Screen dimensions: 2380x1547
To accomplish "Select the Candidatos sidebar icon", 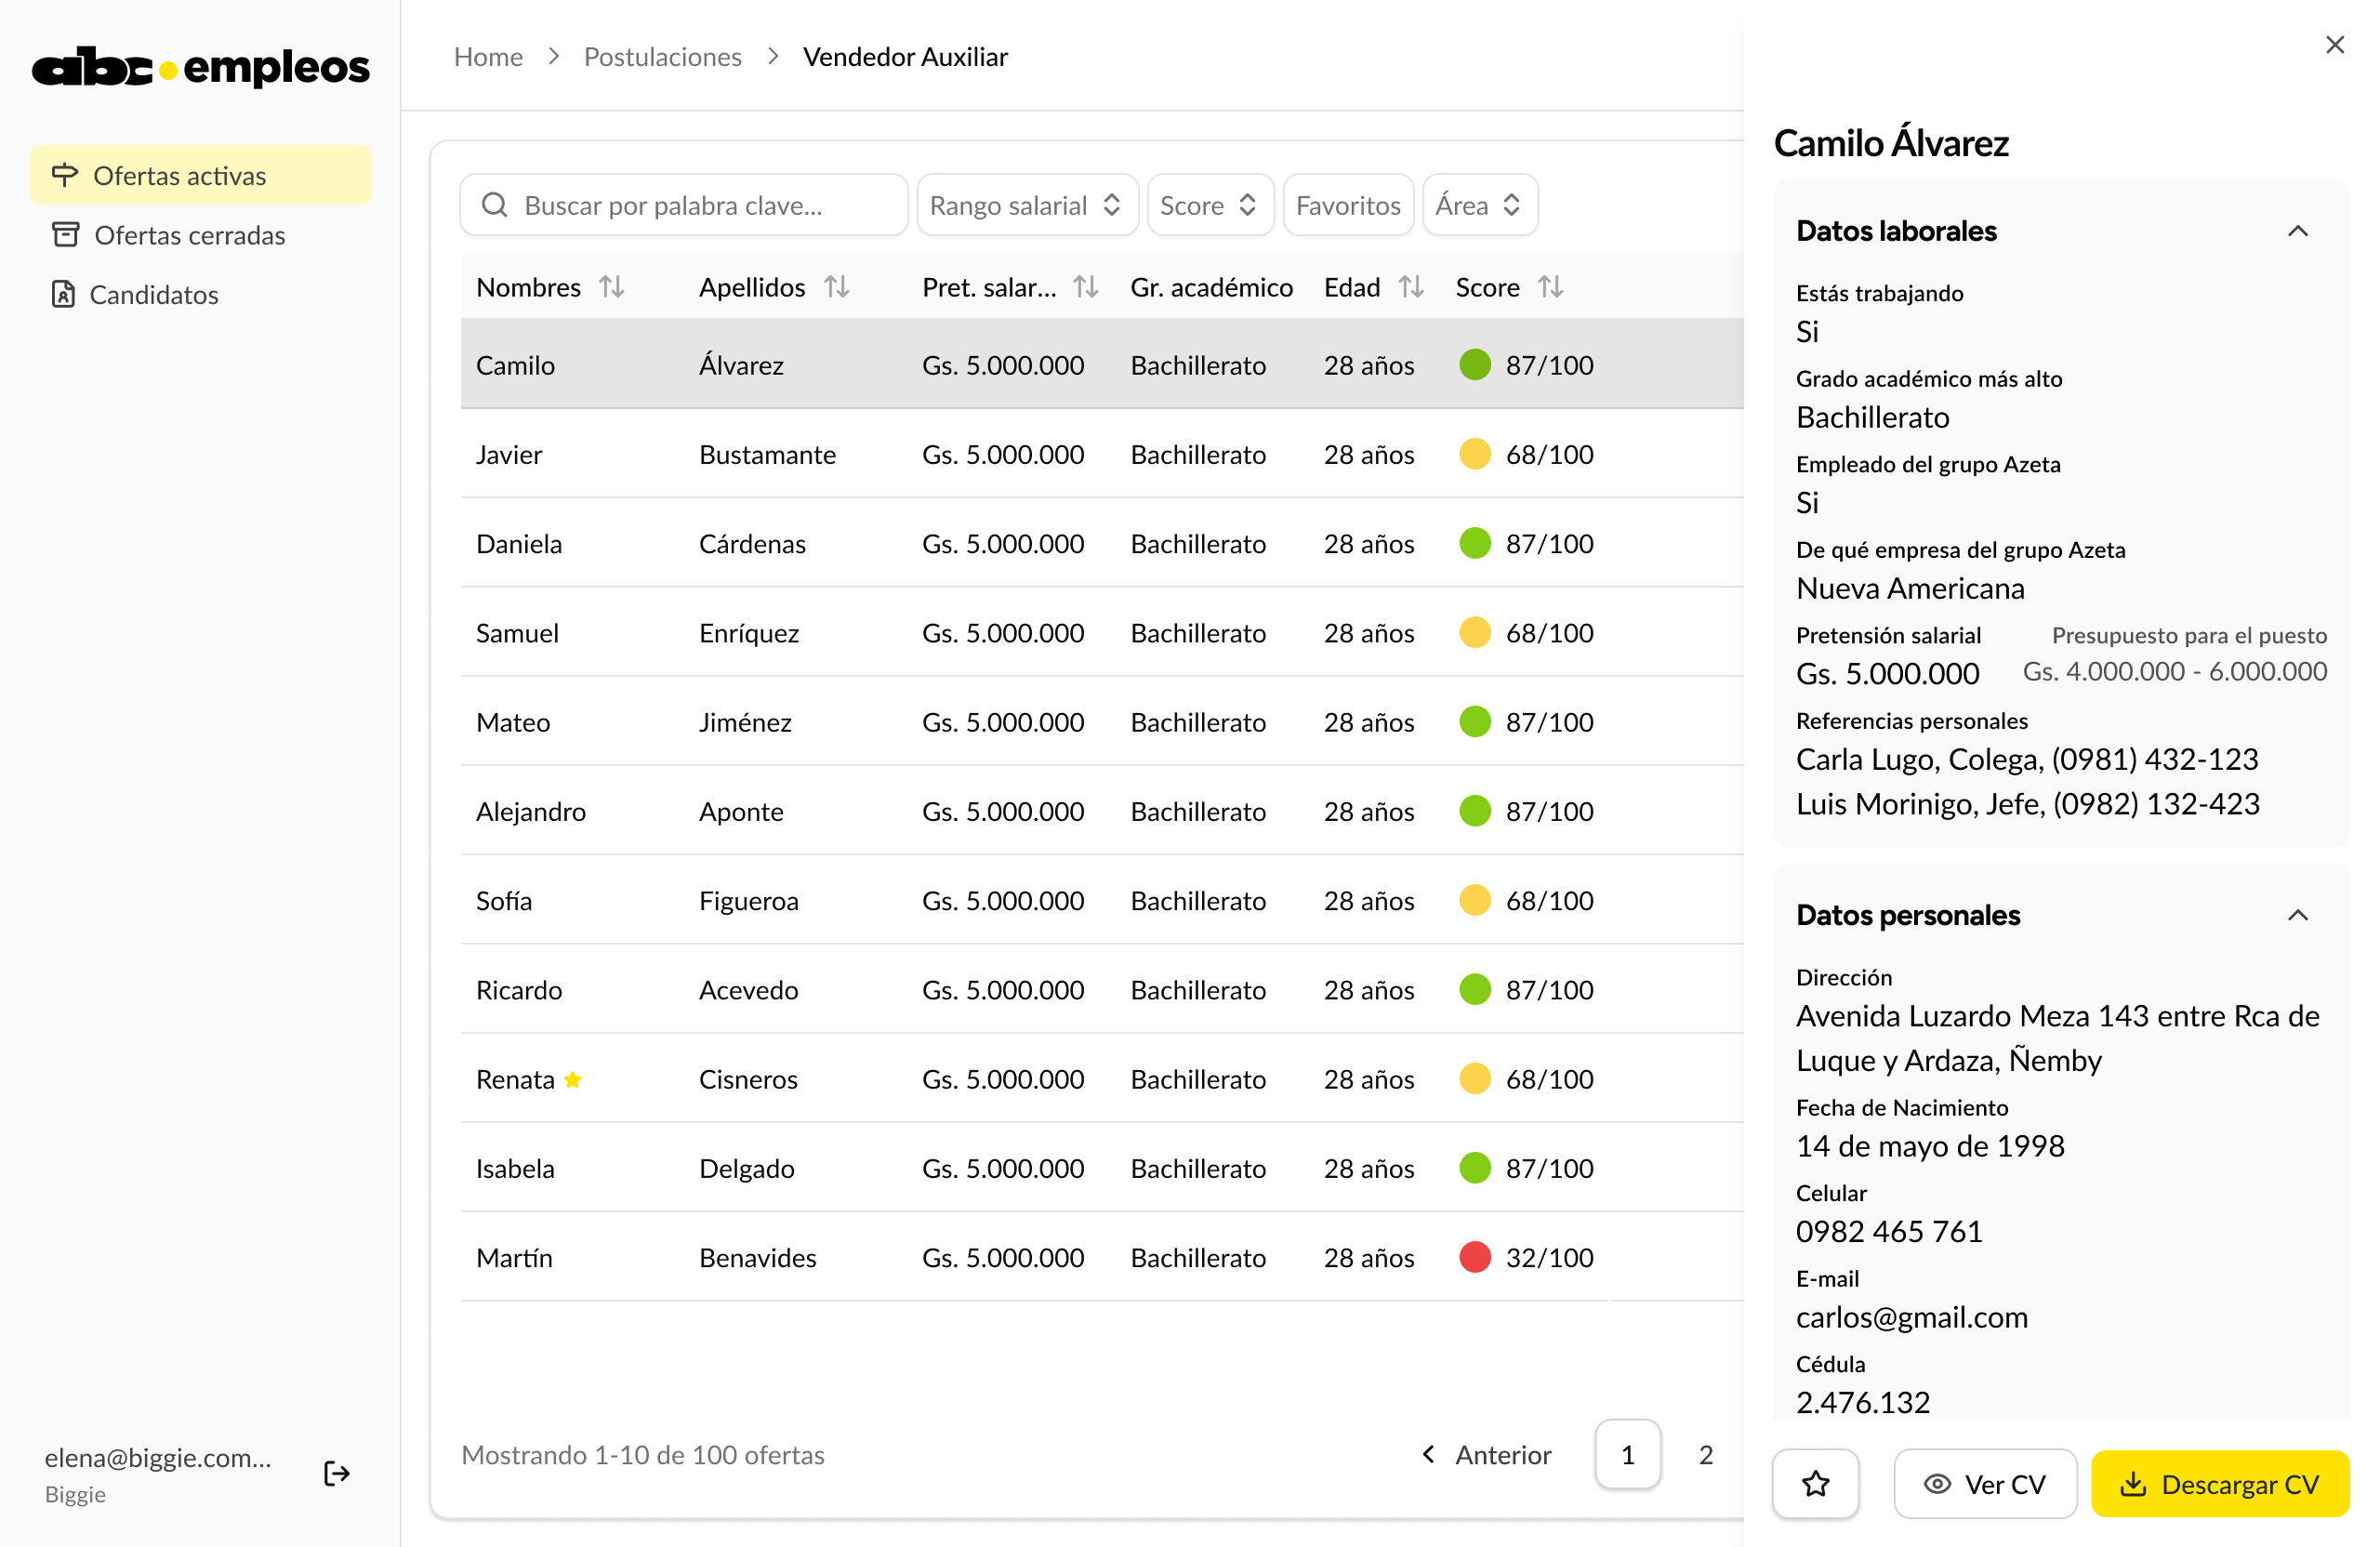I will [x=65, y=294].
